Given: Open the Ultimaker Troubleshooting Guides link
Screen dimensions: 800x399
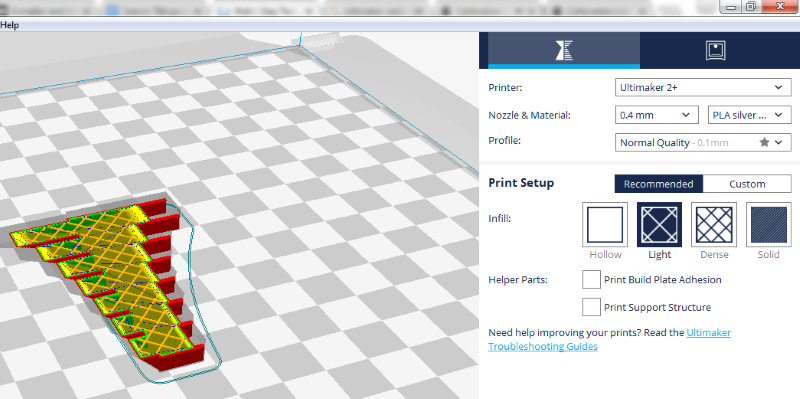Looking at the screenshot, I should 610,339.
